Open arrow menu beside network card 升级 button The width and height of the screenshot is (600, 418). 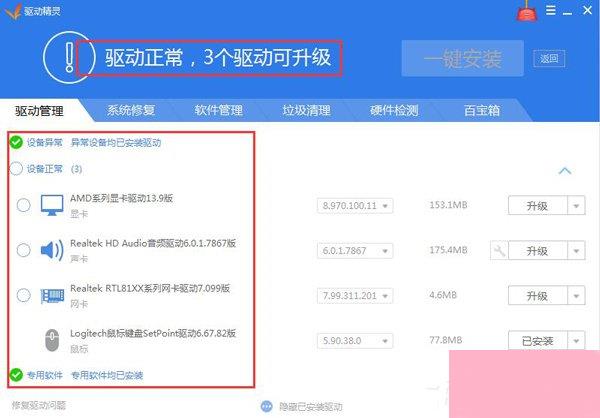[576, 296]
